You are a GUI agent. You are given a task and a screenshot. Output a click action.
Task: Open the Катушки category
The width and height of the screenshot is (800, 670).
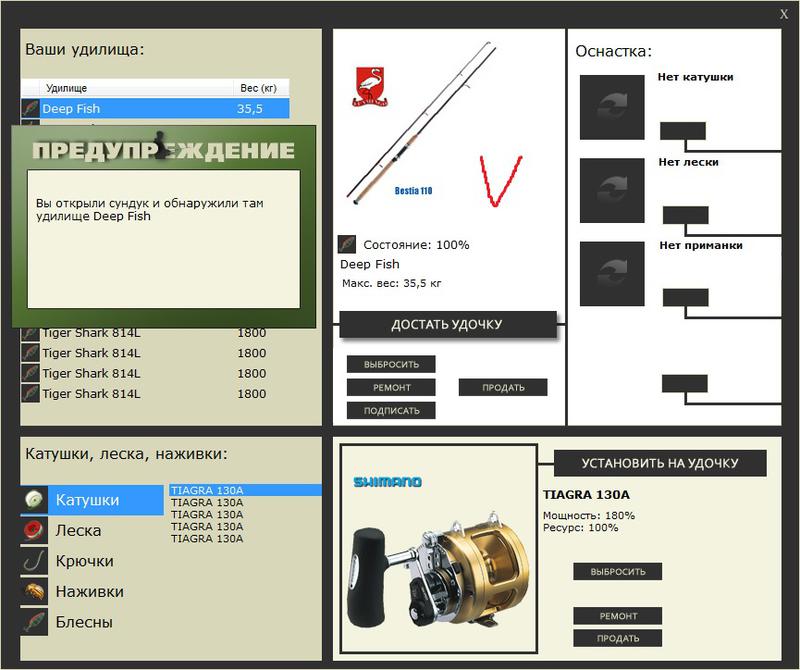92,500
